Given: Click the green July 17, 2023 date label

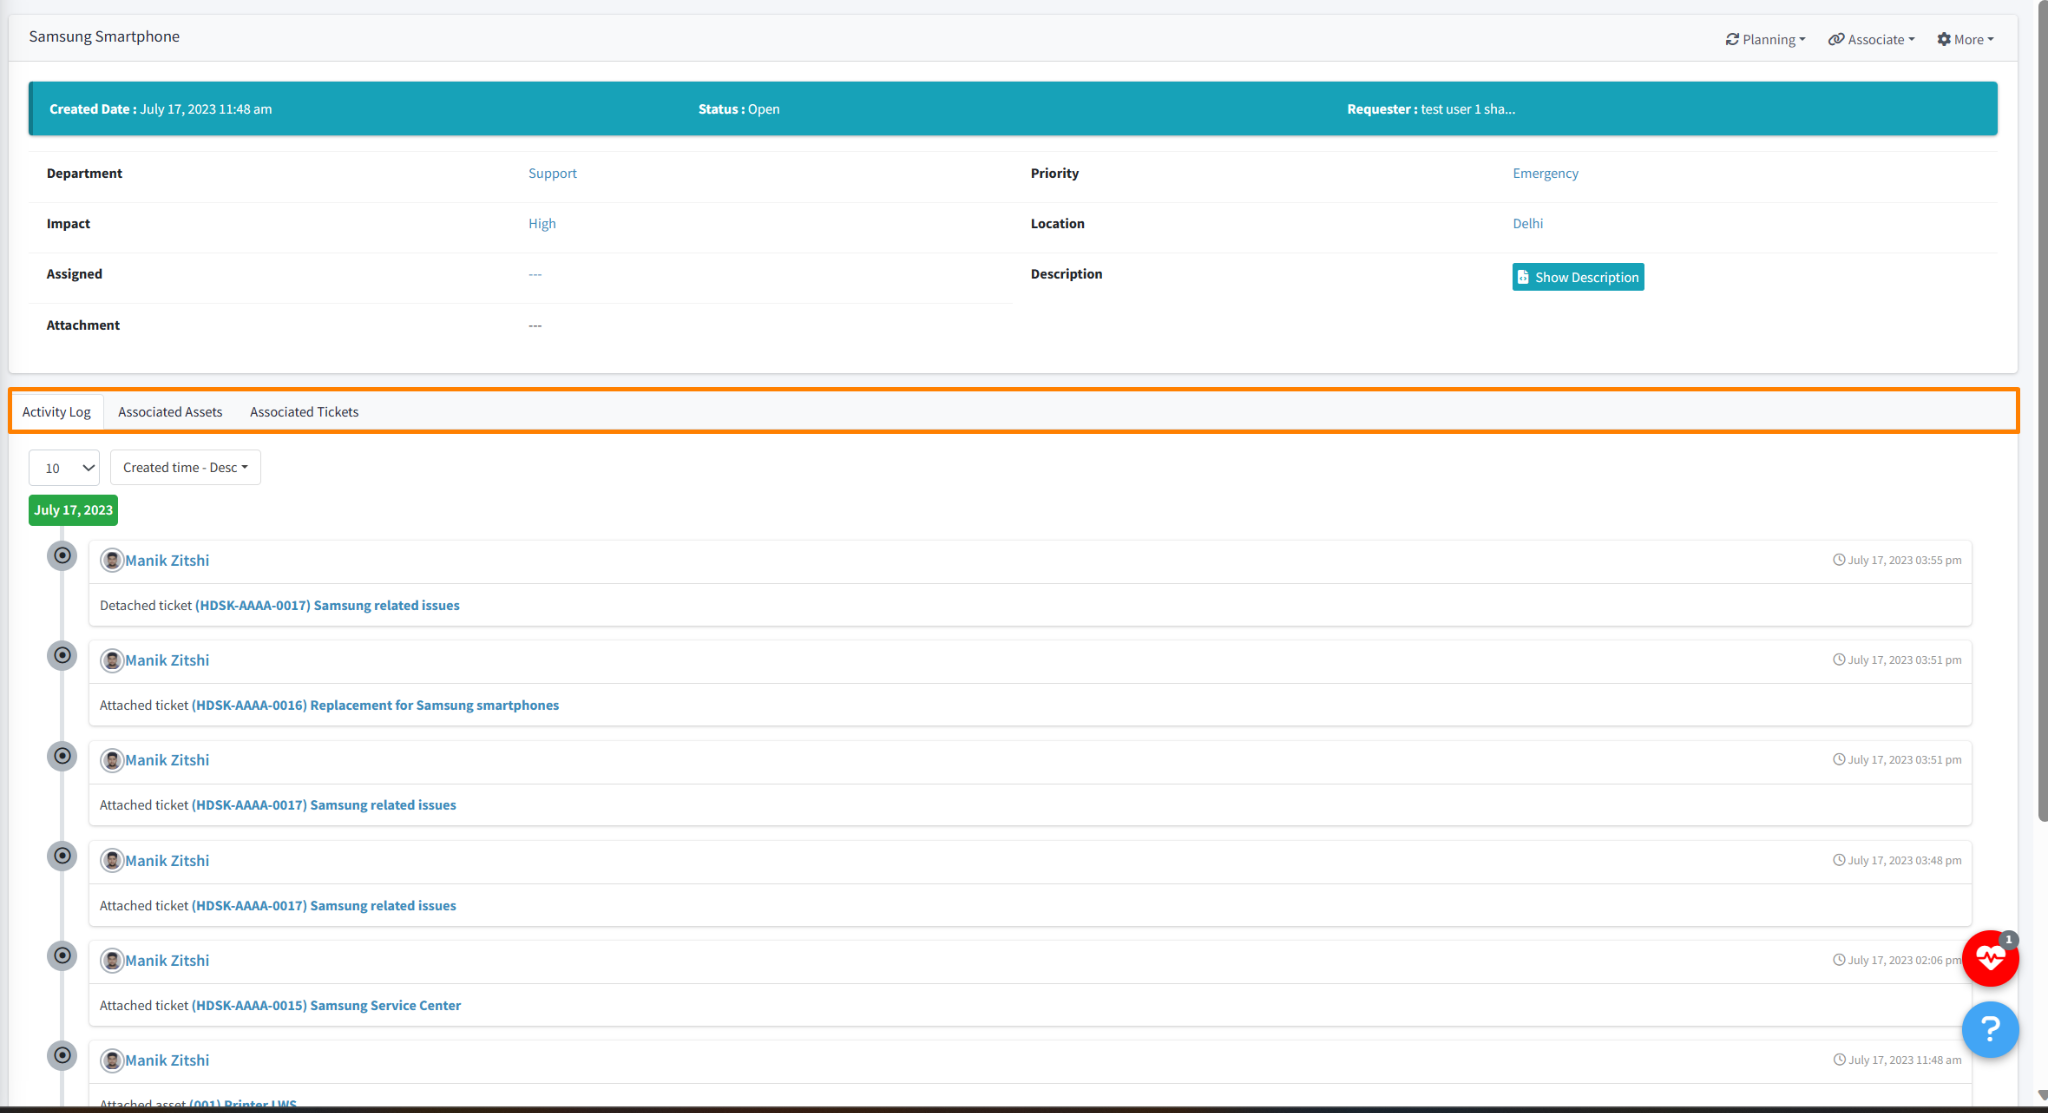Looking at the screenshot, I should [x=73, y=510].
